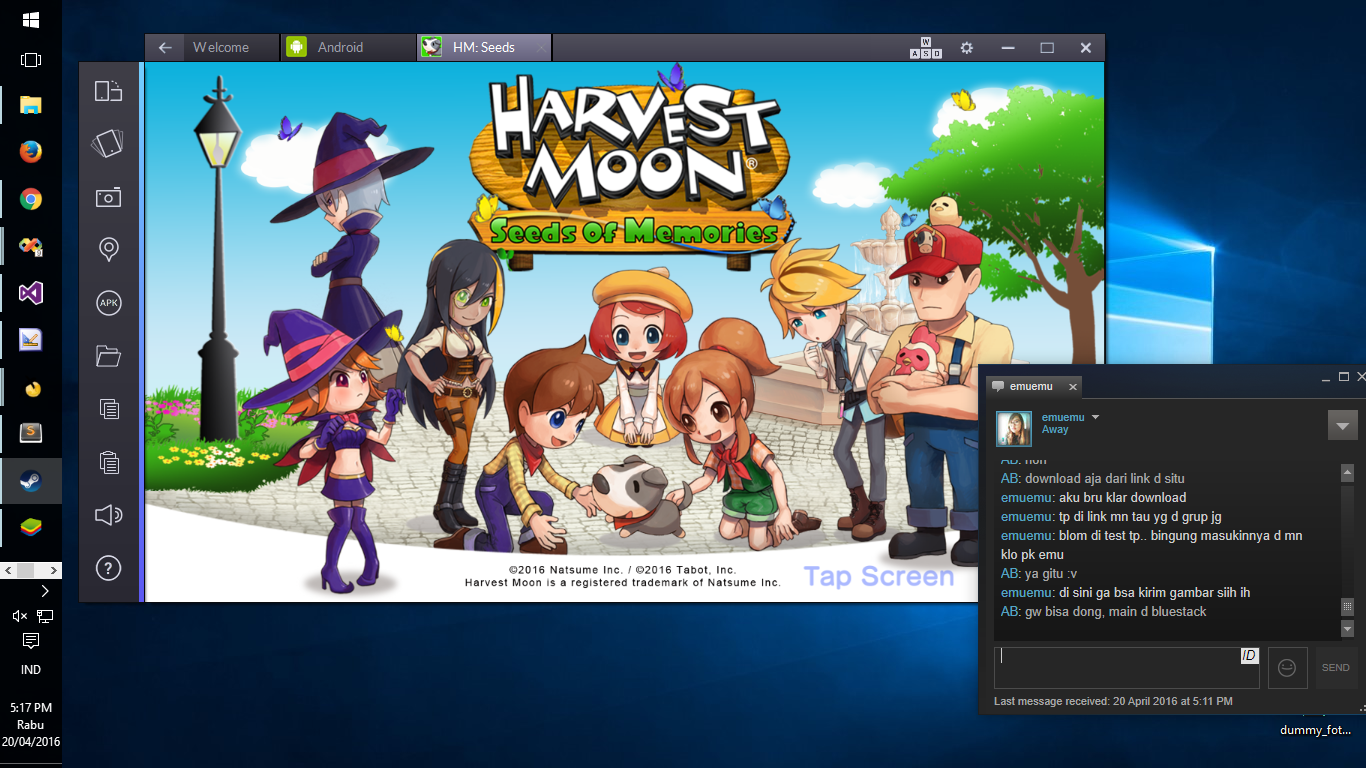Launch Google Chrome from the taskbar
Image resolution: width=1366 pixels, height=768 pixels.
[x=30, y=199]
